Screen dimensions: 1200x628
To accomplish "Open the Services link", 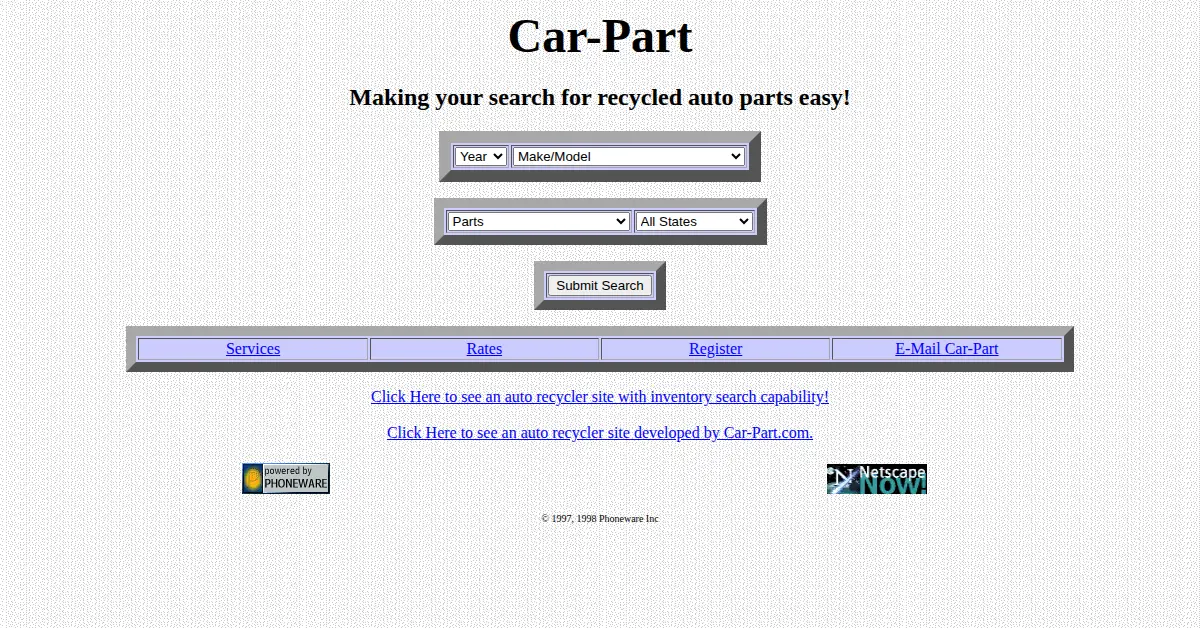I will point(253,349).
